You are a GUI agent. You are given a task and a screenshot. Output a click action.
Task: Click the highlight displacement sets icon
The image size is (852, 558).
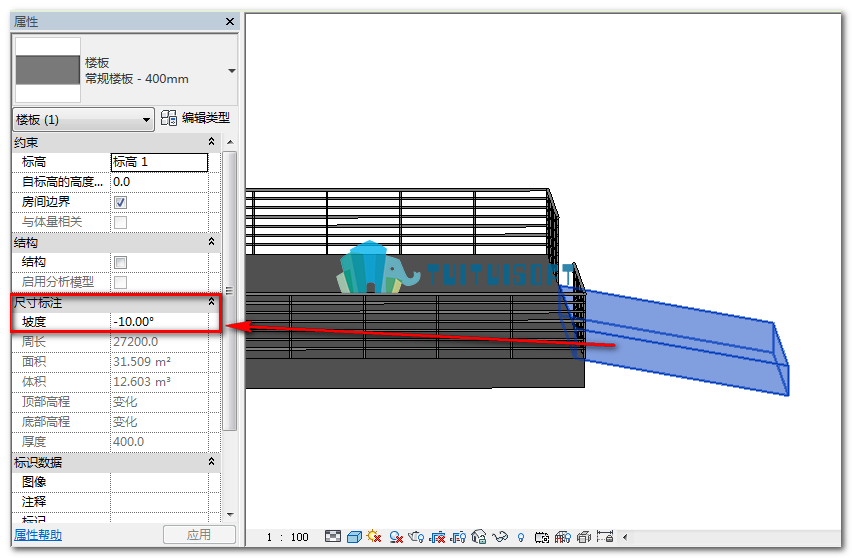[x=584, y=537]
